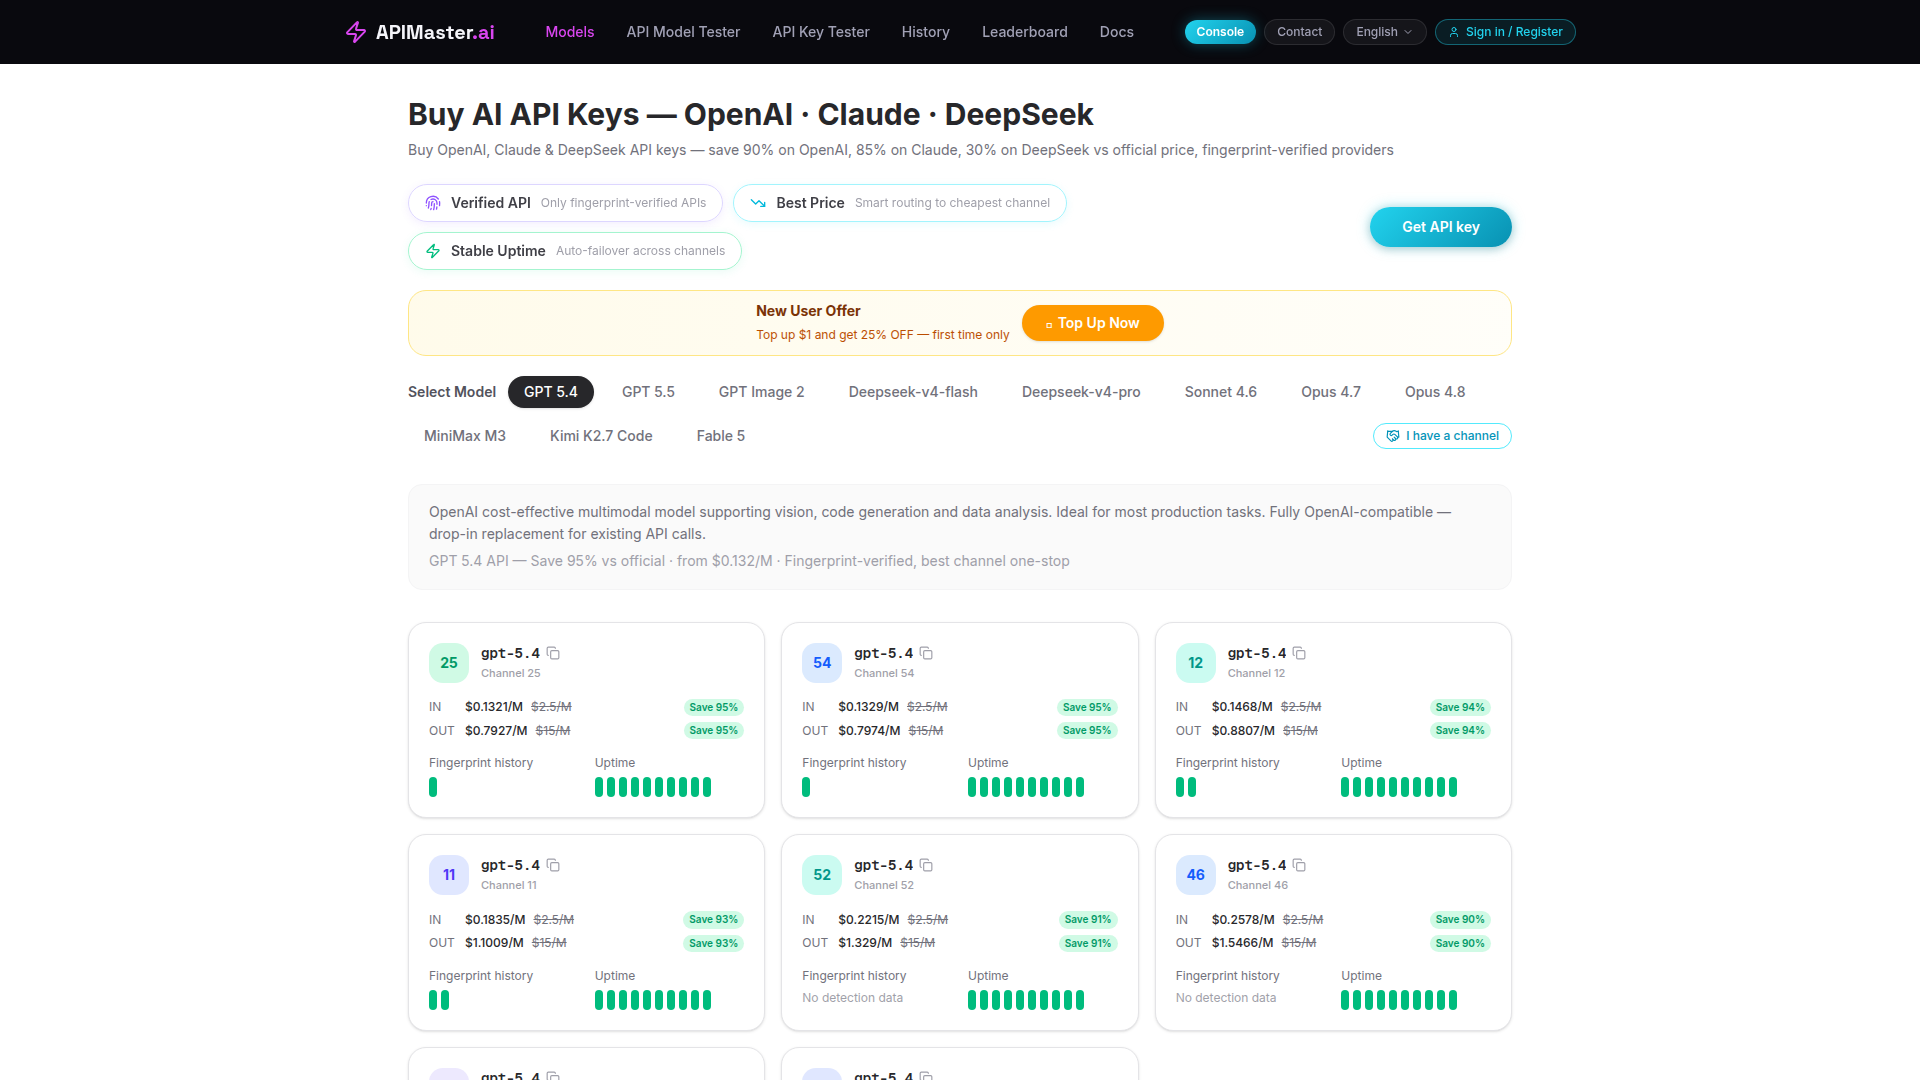This screenshot has width=1920, height=1080.
Task: Click the blue 46 channel badge
Action: tap(1195, 875)
